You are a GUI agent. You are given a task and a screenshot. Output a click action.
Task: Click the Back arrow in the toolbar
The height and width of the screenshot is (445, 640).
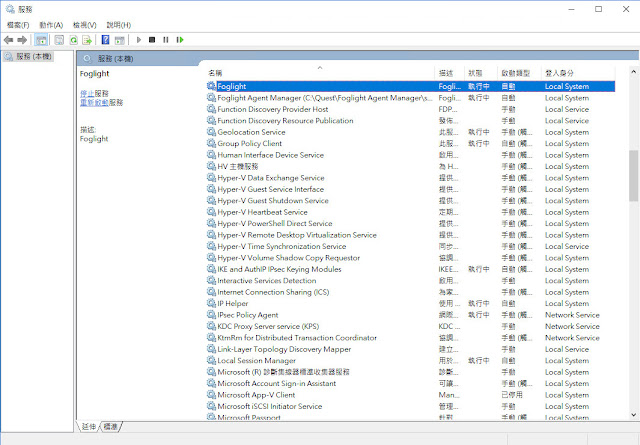click(9, 40)
